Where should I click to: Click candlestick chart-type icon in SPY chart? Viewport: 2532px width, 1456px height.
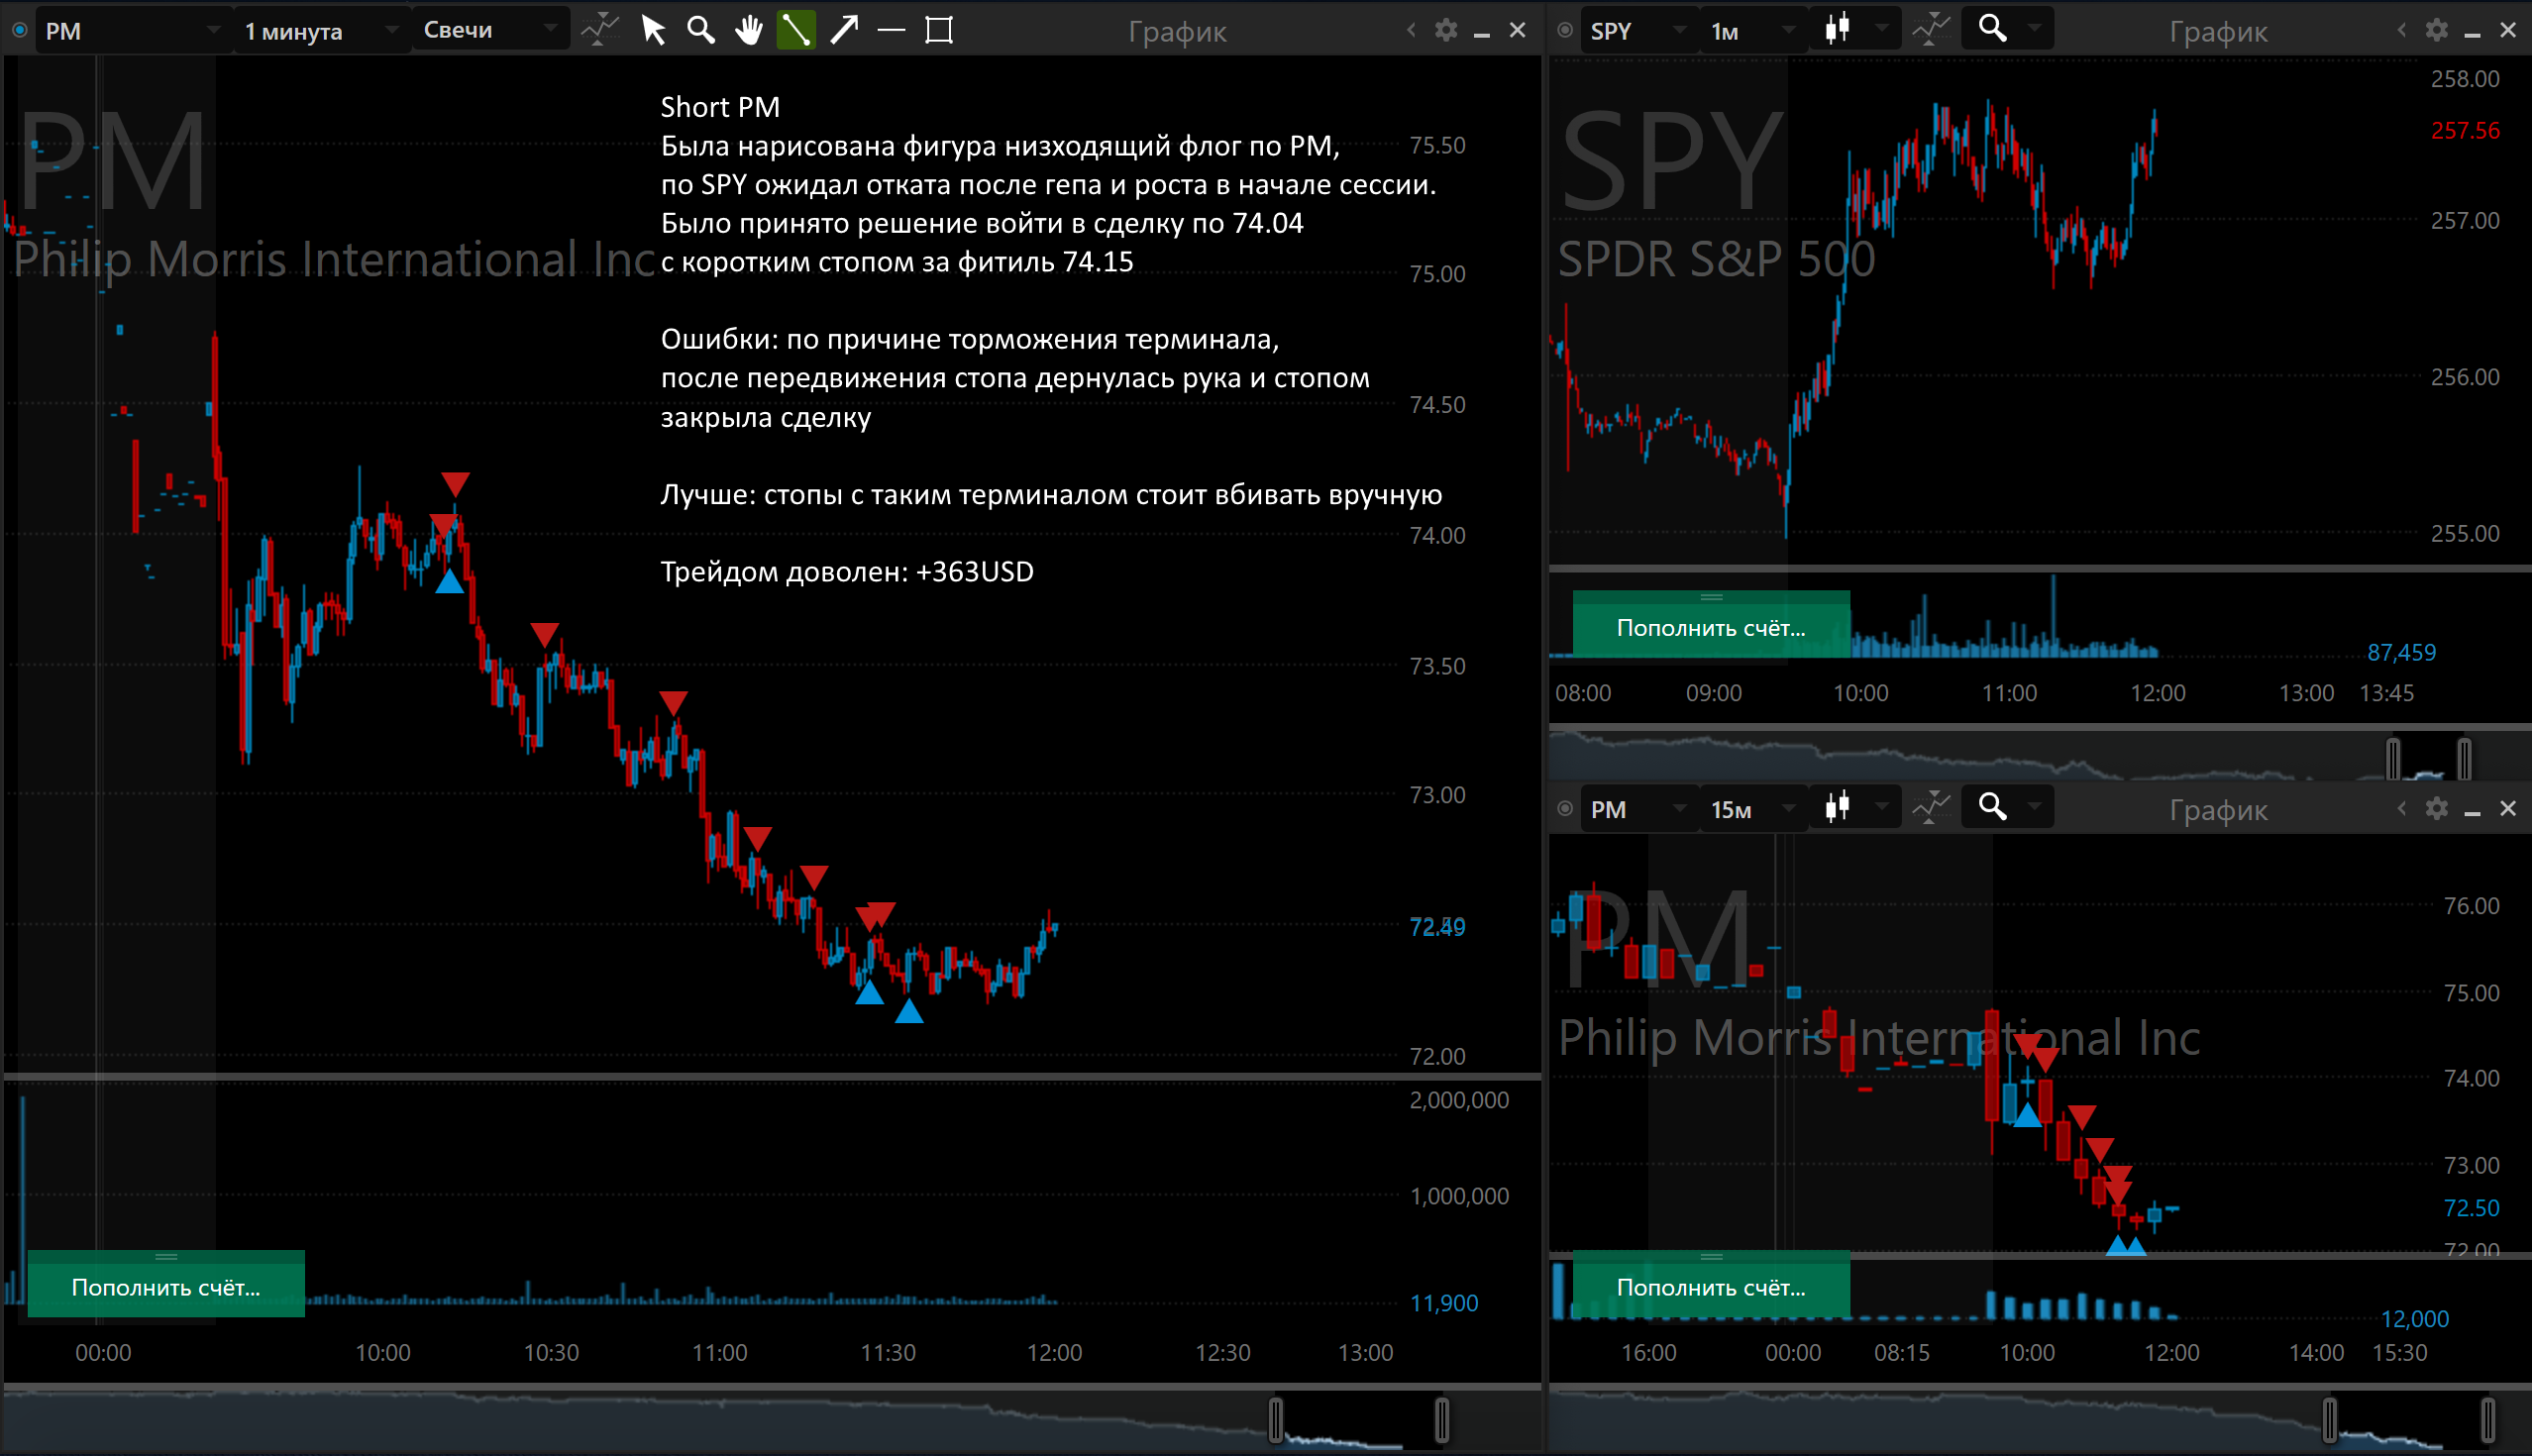[x=1837, y=30]
